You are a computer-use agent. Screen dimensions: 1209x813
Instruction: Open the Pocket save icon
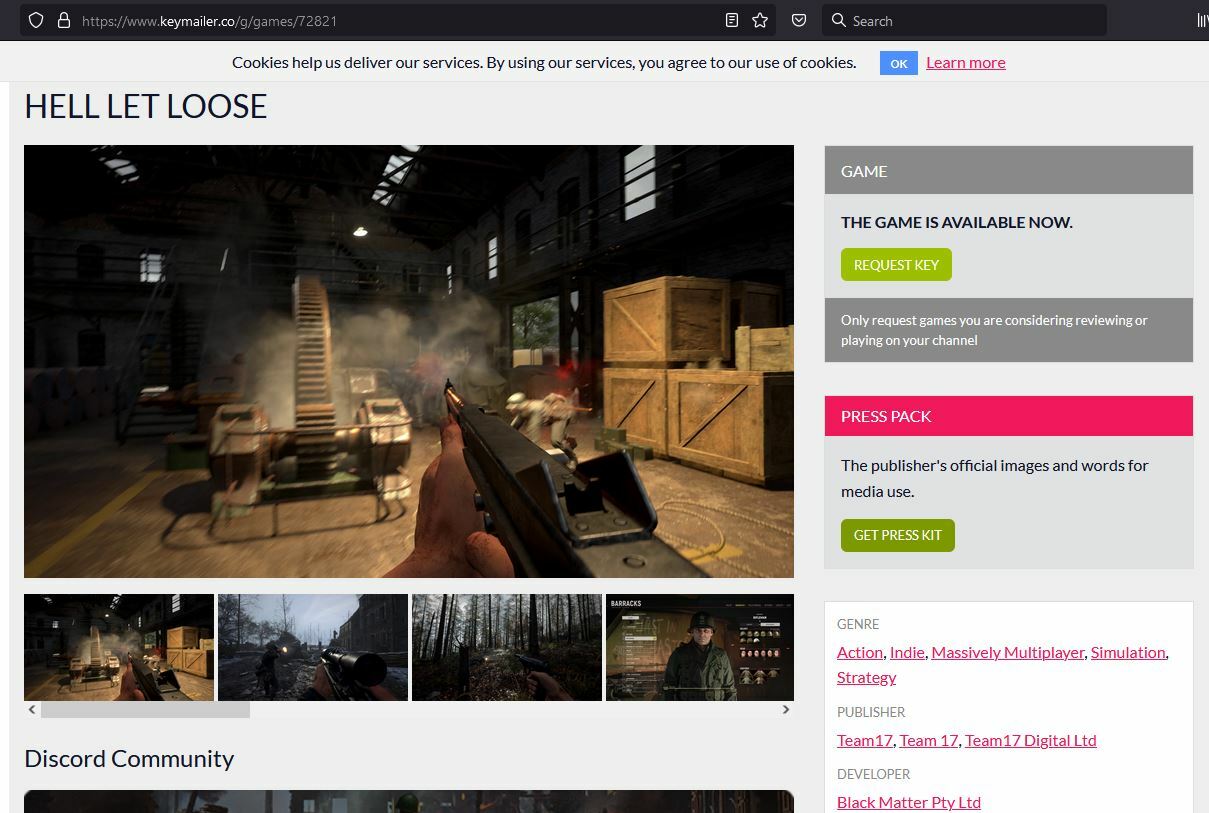tap(799, 20)
